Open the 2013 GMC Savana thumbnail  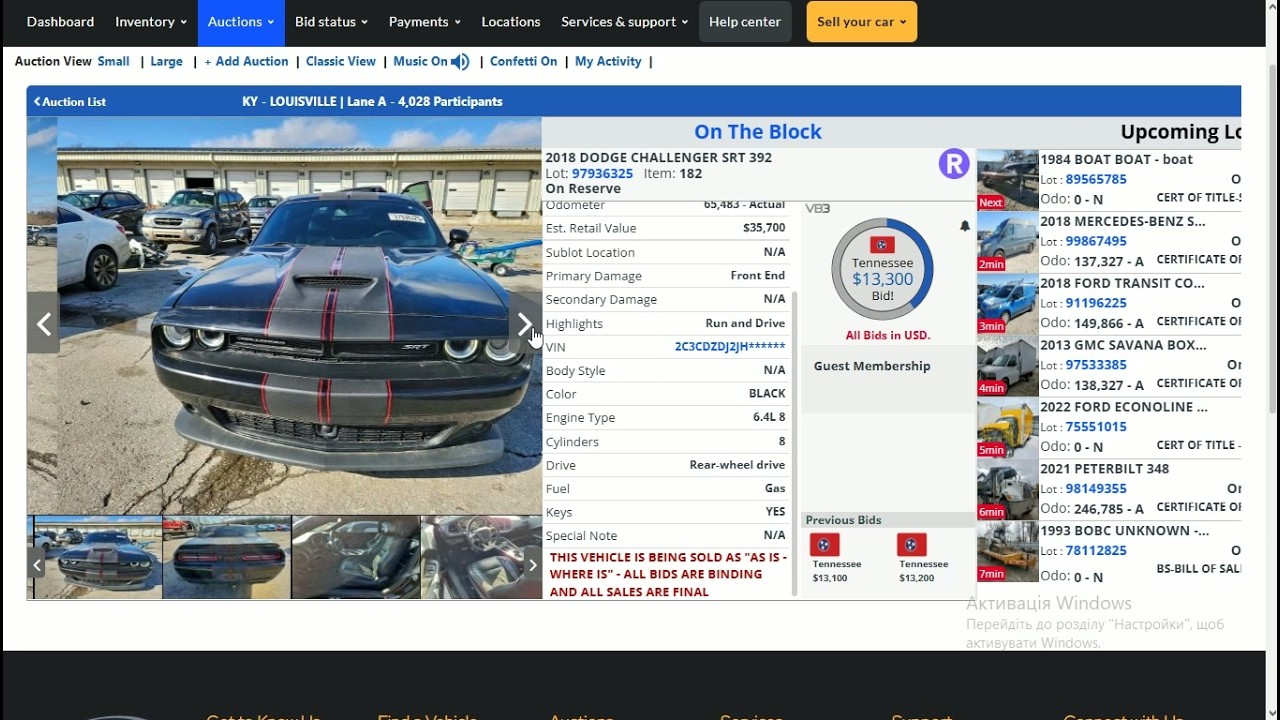1007,366
